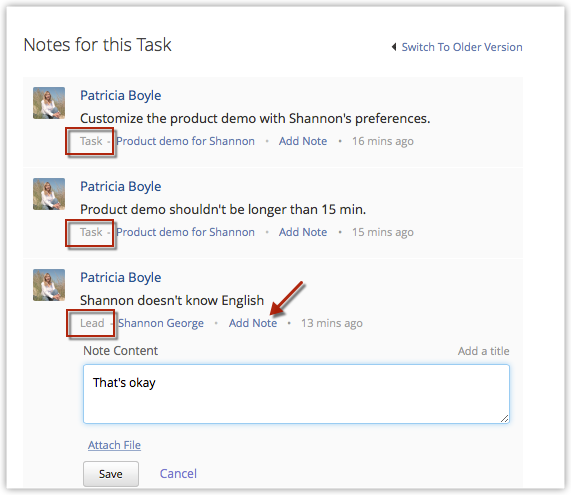Viewport: 571px width, 495px height.
Task: Focus the Note Content text area
Action: click(x=296, y=394)
